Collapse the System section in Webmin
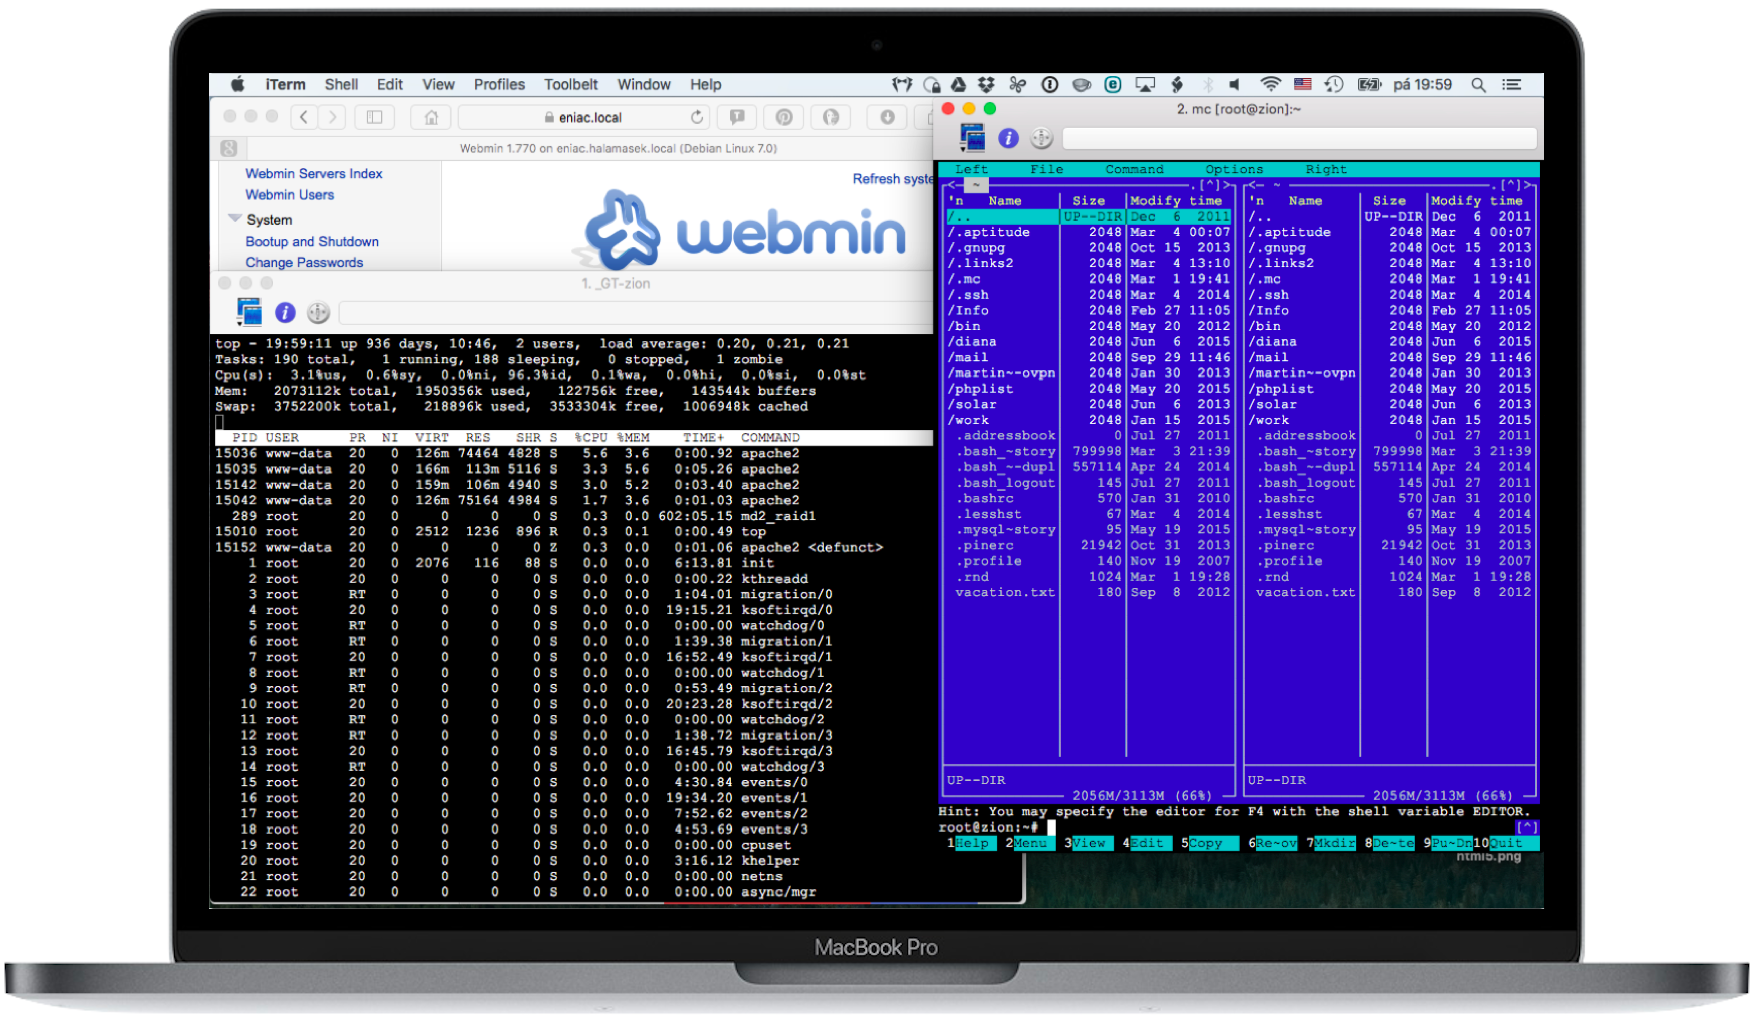The image size is (1754, 1025). [235, 218]
